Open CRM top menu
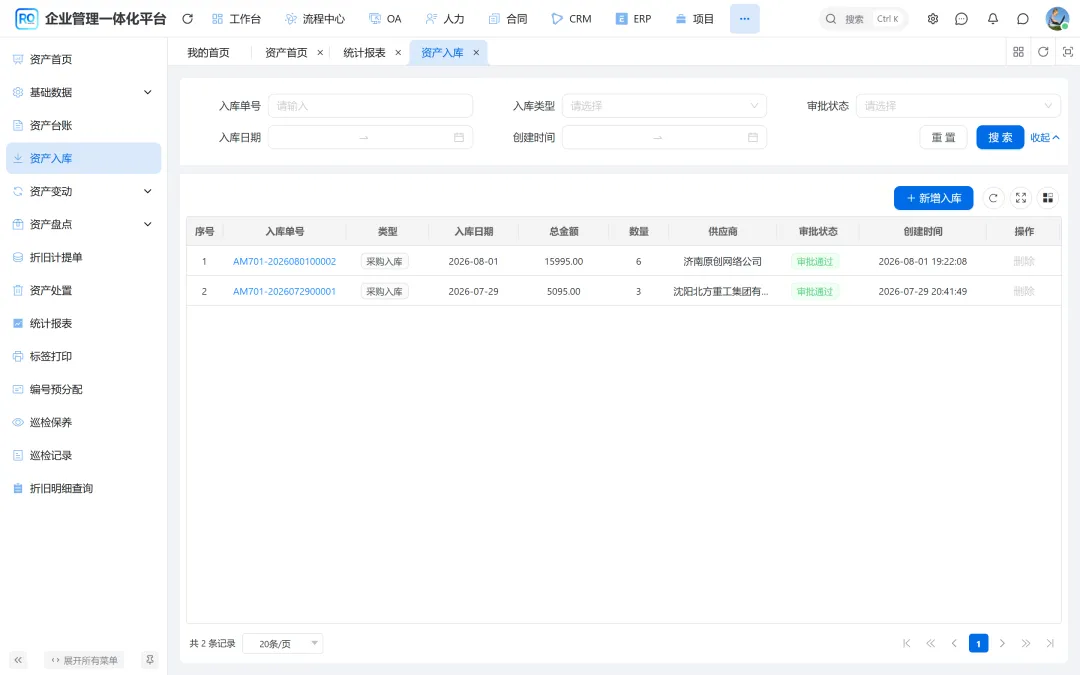Image resolution: width=1080 pixels, height=675 pixels. pyautogui.click(x=572, y=19)
